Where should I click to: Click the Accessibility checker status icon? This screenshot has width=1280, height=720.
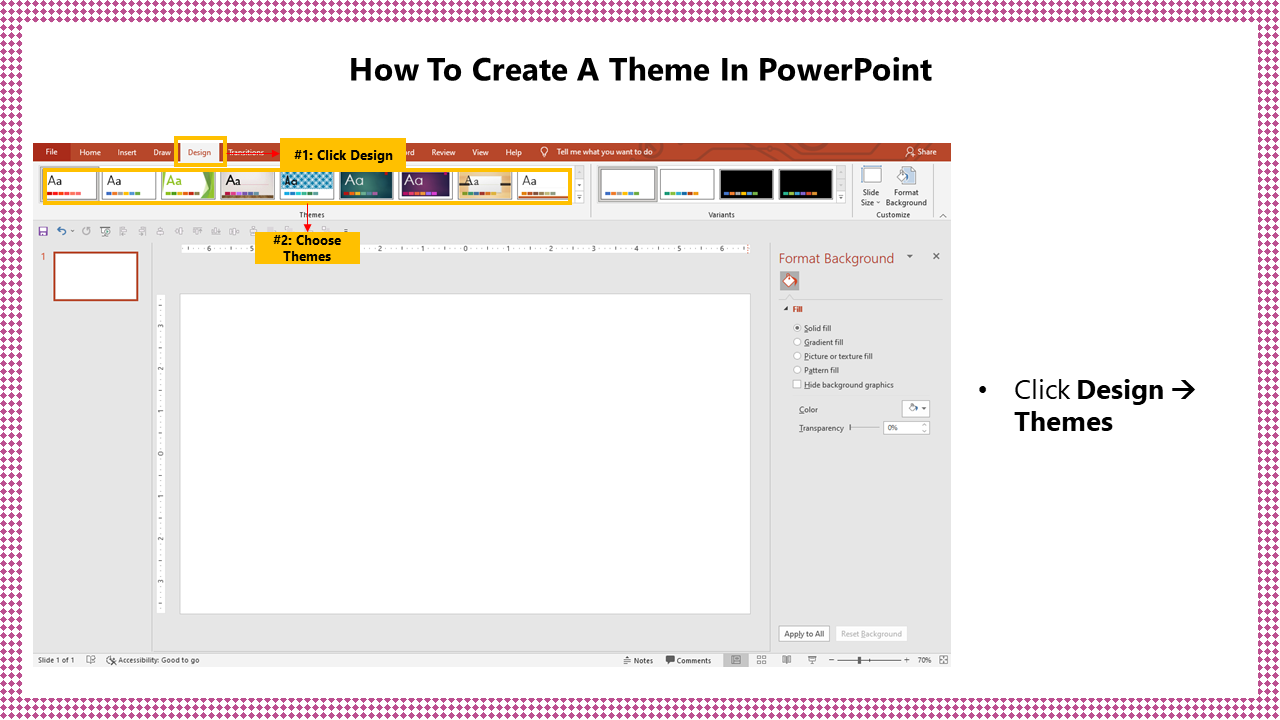tap(111, 660)
